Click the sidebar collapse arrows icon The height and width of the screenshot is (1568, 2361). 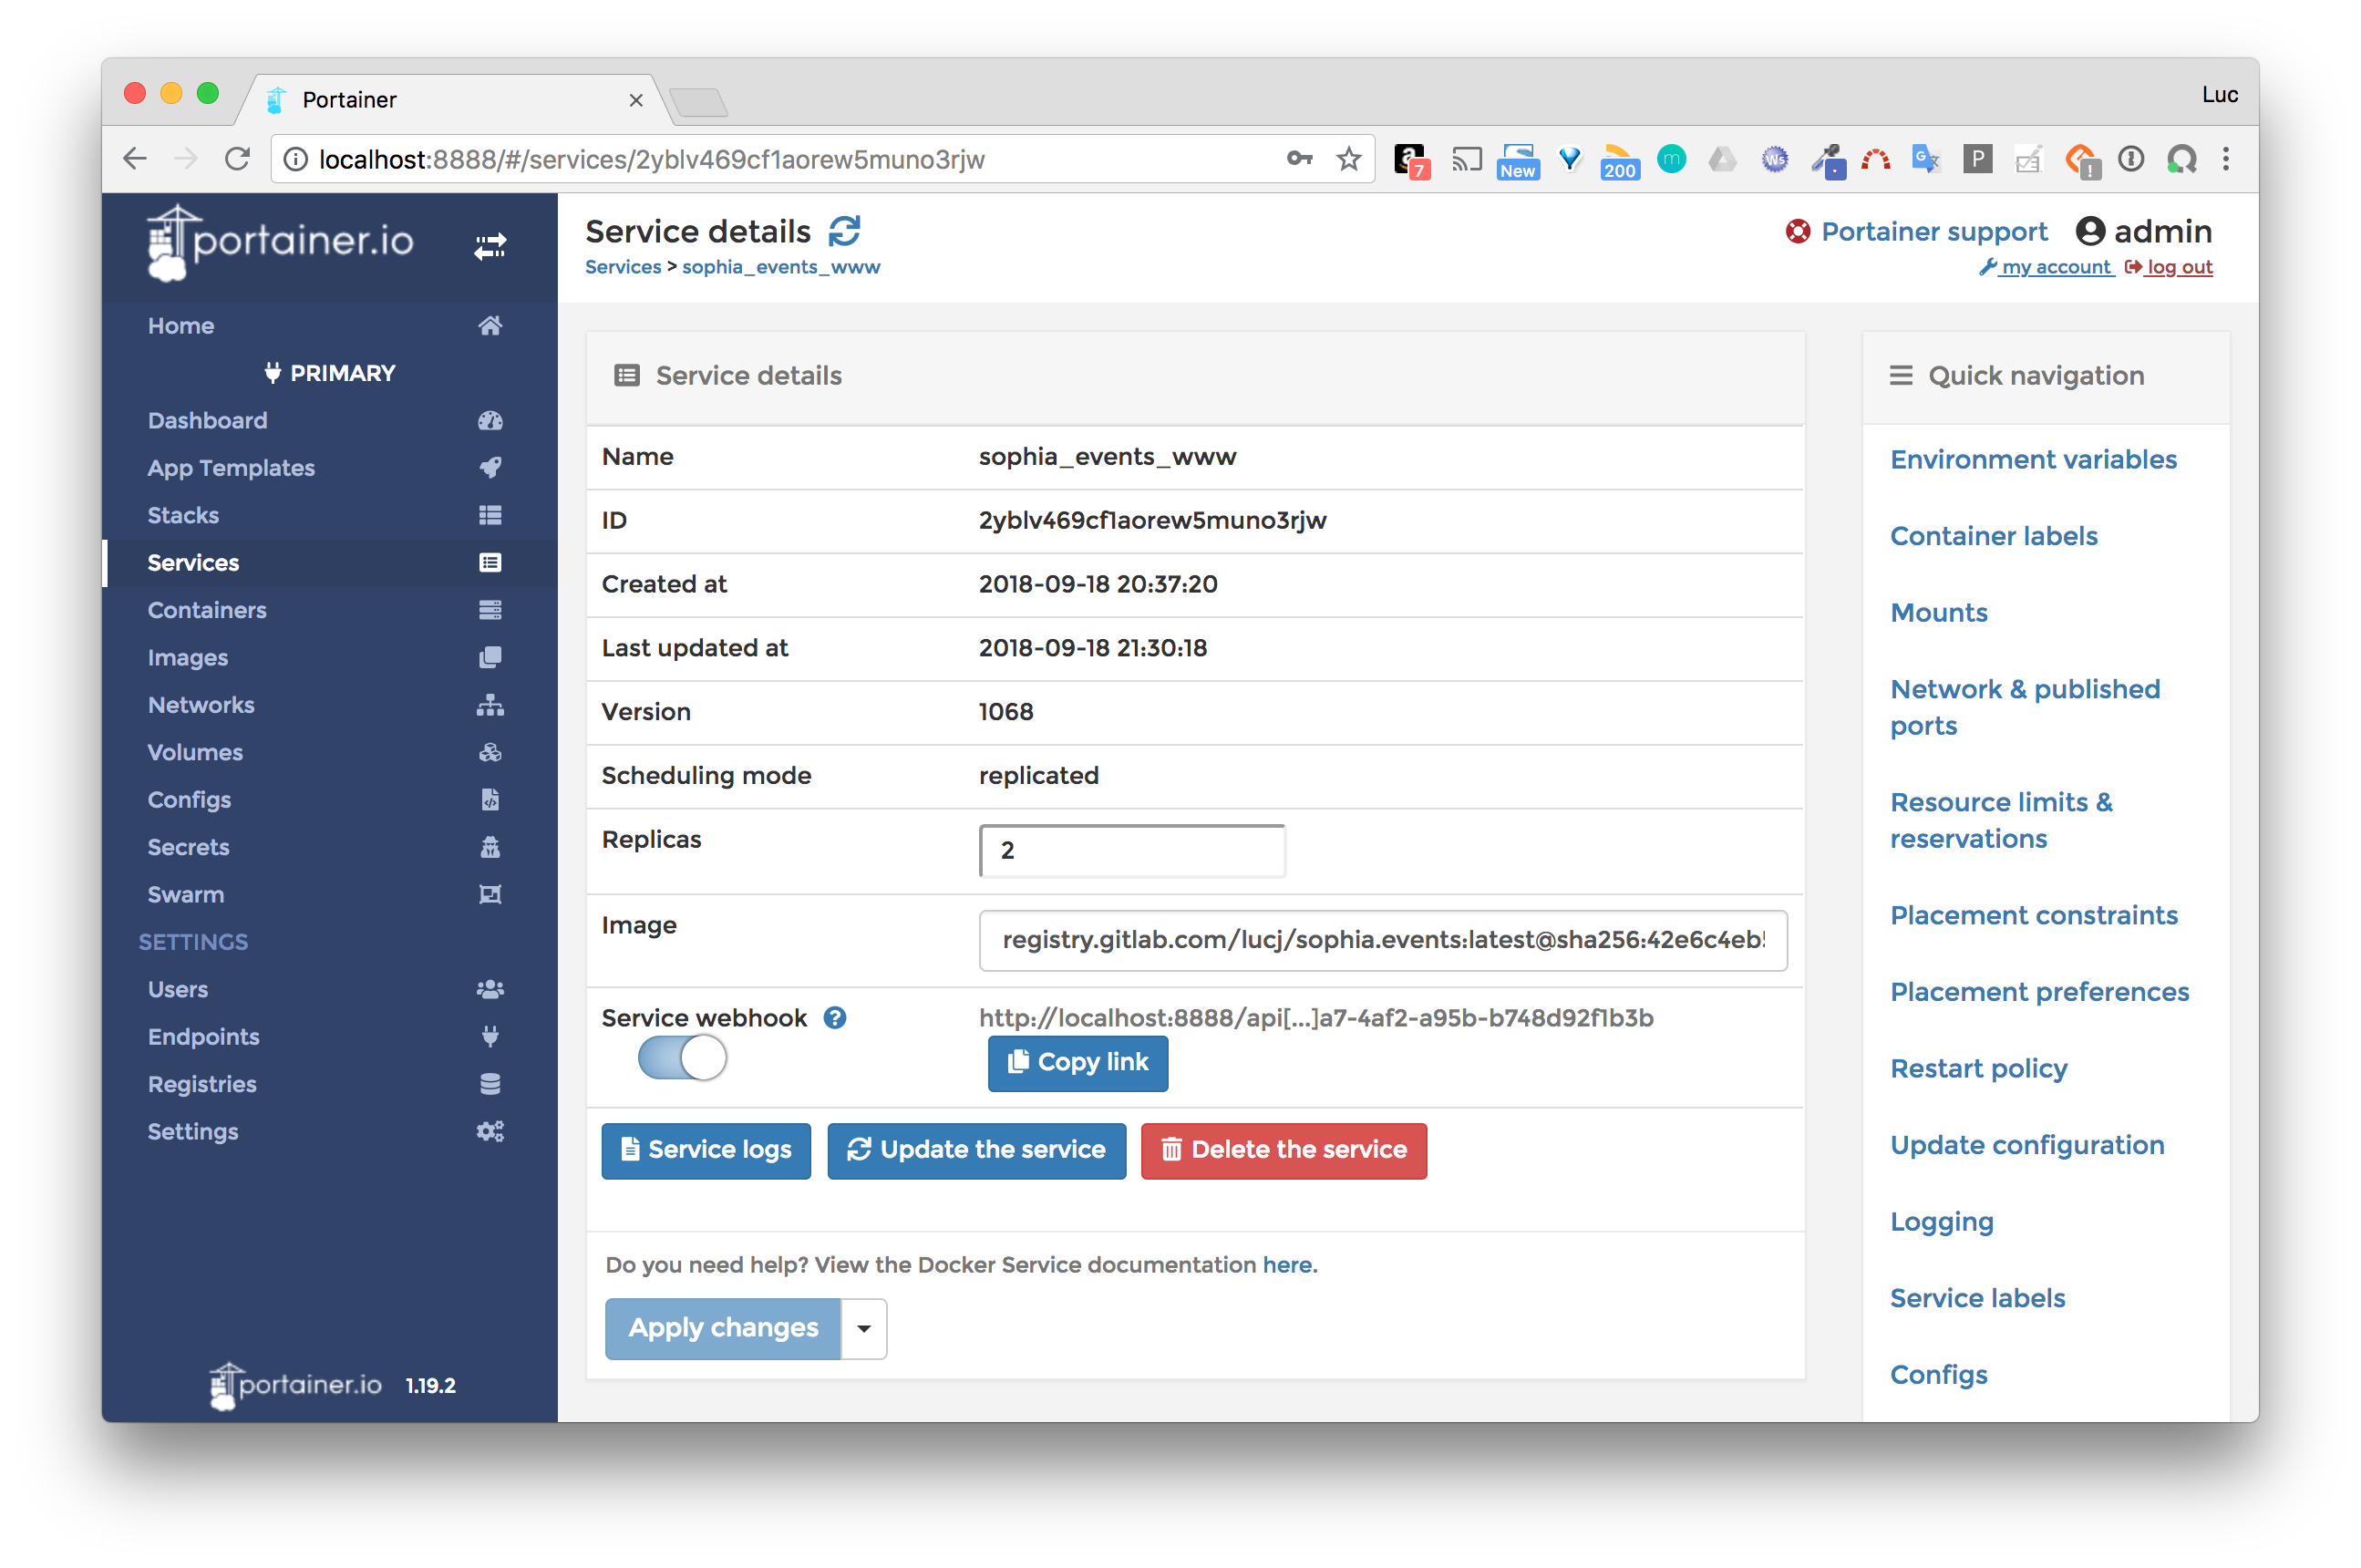click(x=490, y=245)
